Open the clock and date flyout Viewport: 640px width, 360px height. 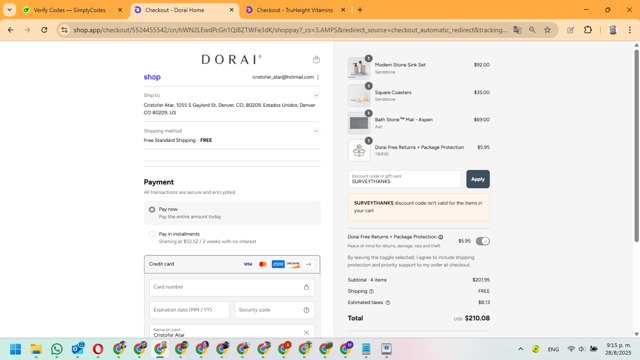click(x=618, y=349)
